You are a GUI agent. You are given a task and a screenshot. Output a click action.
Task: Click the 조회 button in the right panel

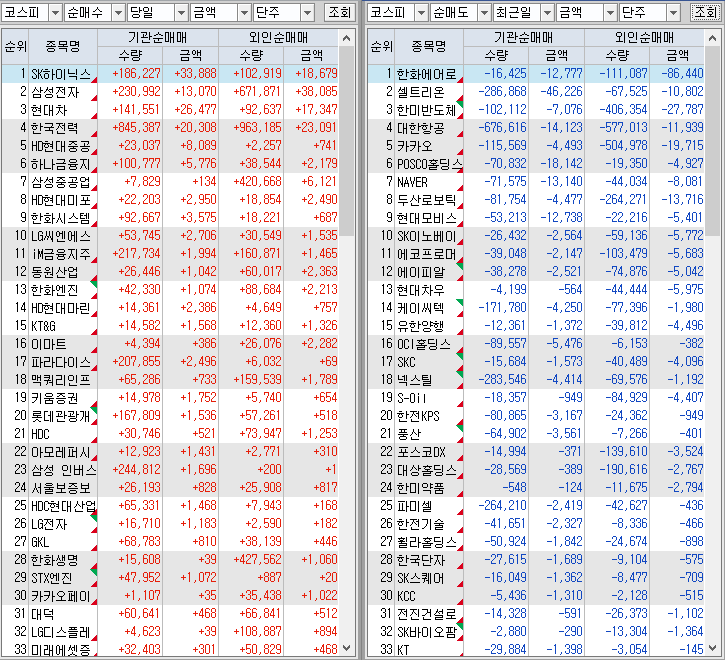pyautogui.click(x=706, y=12)
